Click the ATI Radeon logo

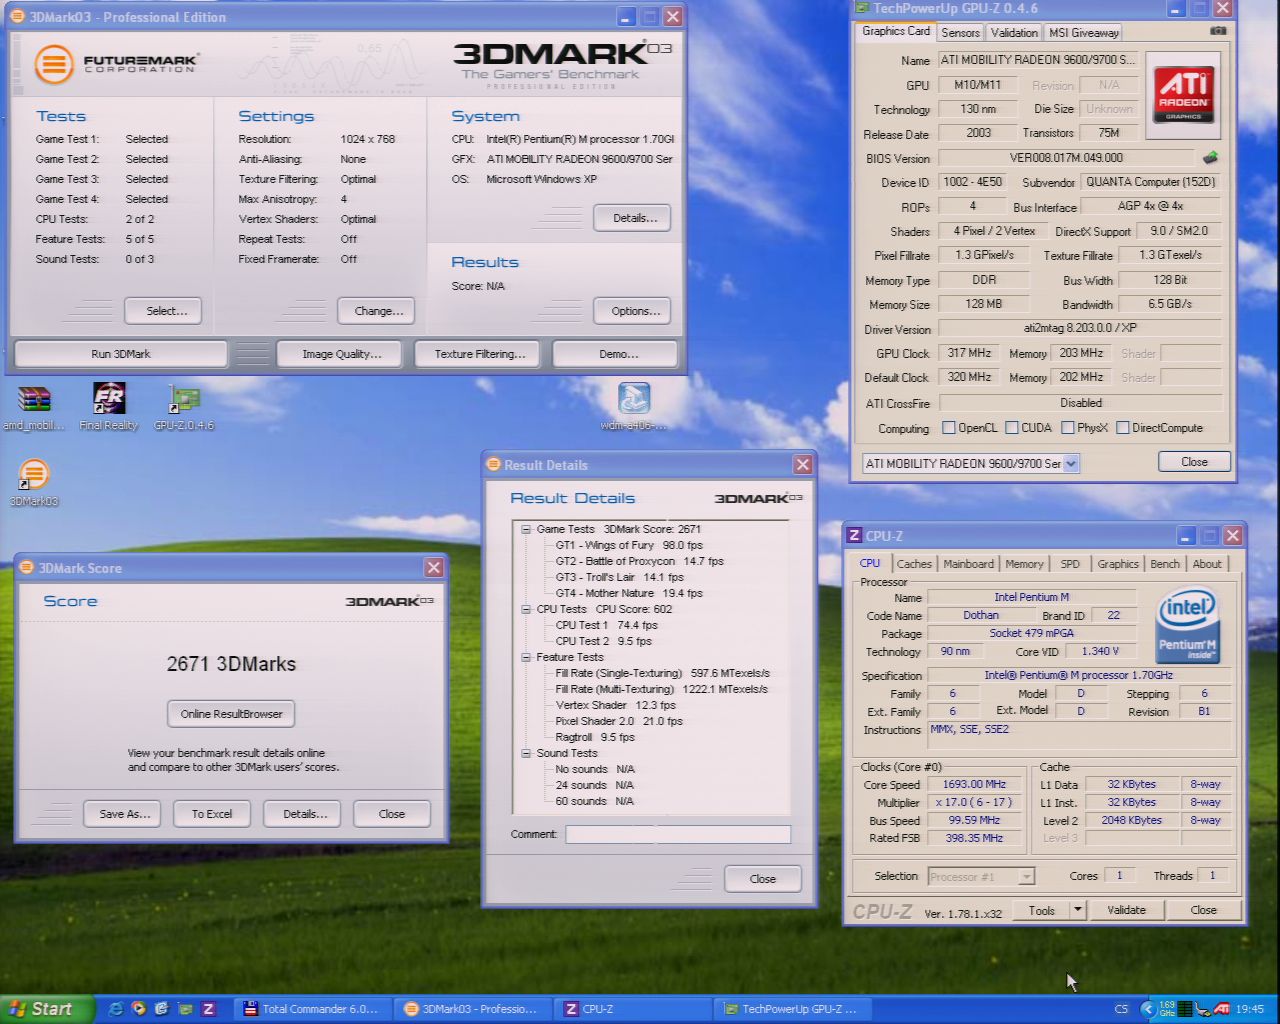point(1183,95)
